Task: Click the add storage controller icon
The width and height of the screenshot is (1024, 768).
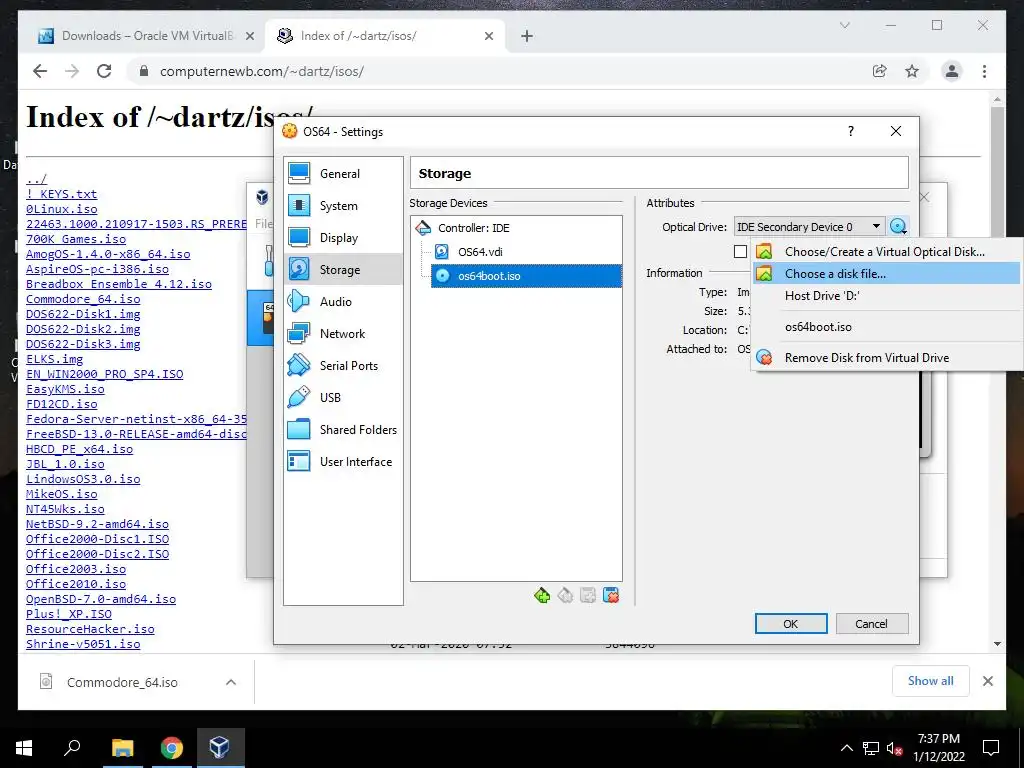Action: [542, 595]
